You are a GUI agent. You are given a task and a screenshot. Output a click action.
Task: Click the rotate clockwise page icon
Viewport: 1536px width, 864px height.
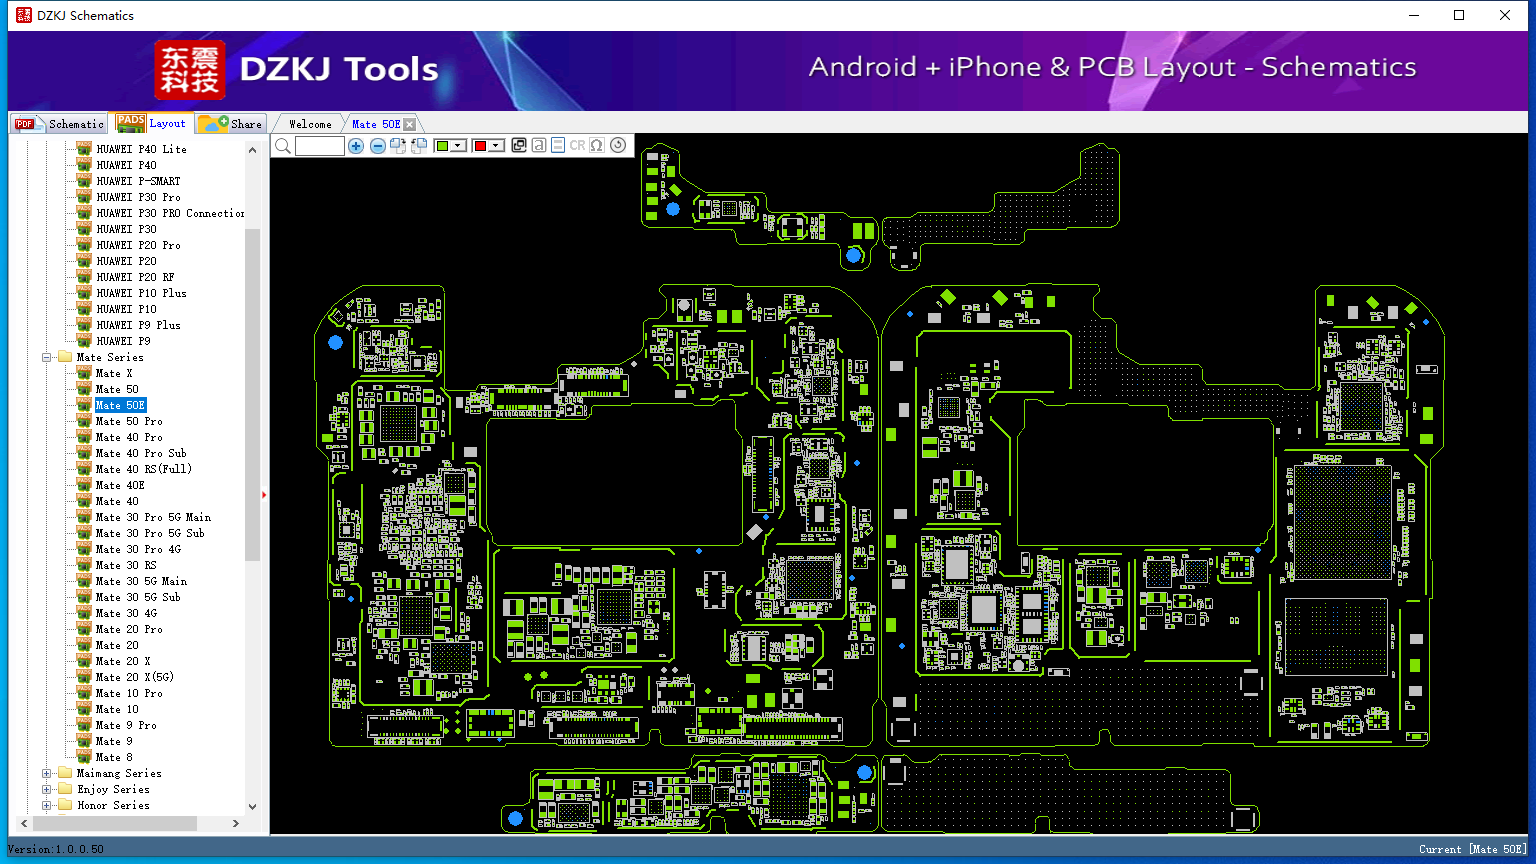click(398, 146)
